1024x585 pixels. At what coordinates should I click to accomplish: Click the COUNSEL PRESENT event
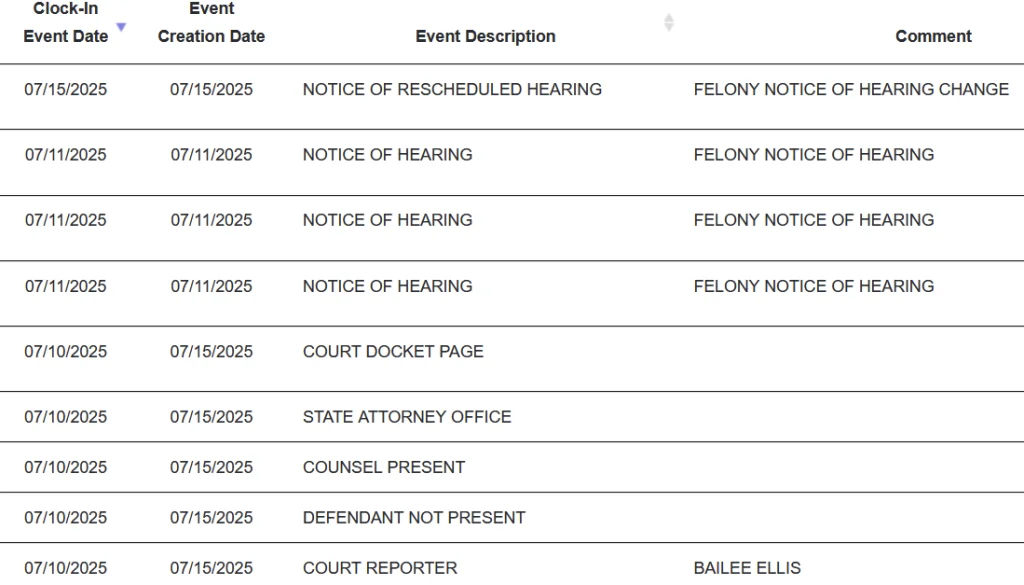(x=384, y=467)
